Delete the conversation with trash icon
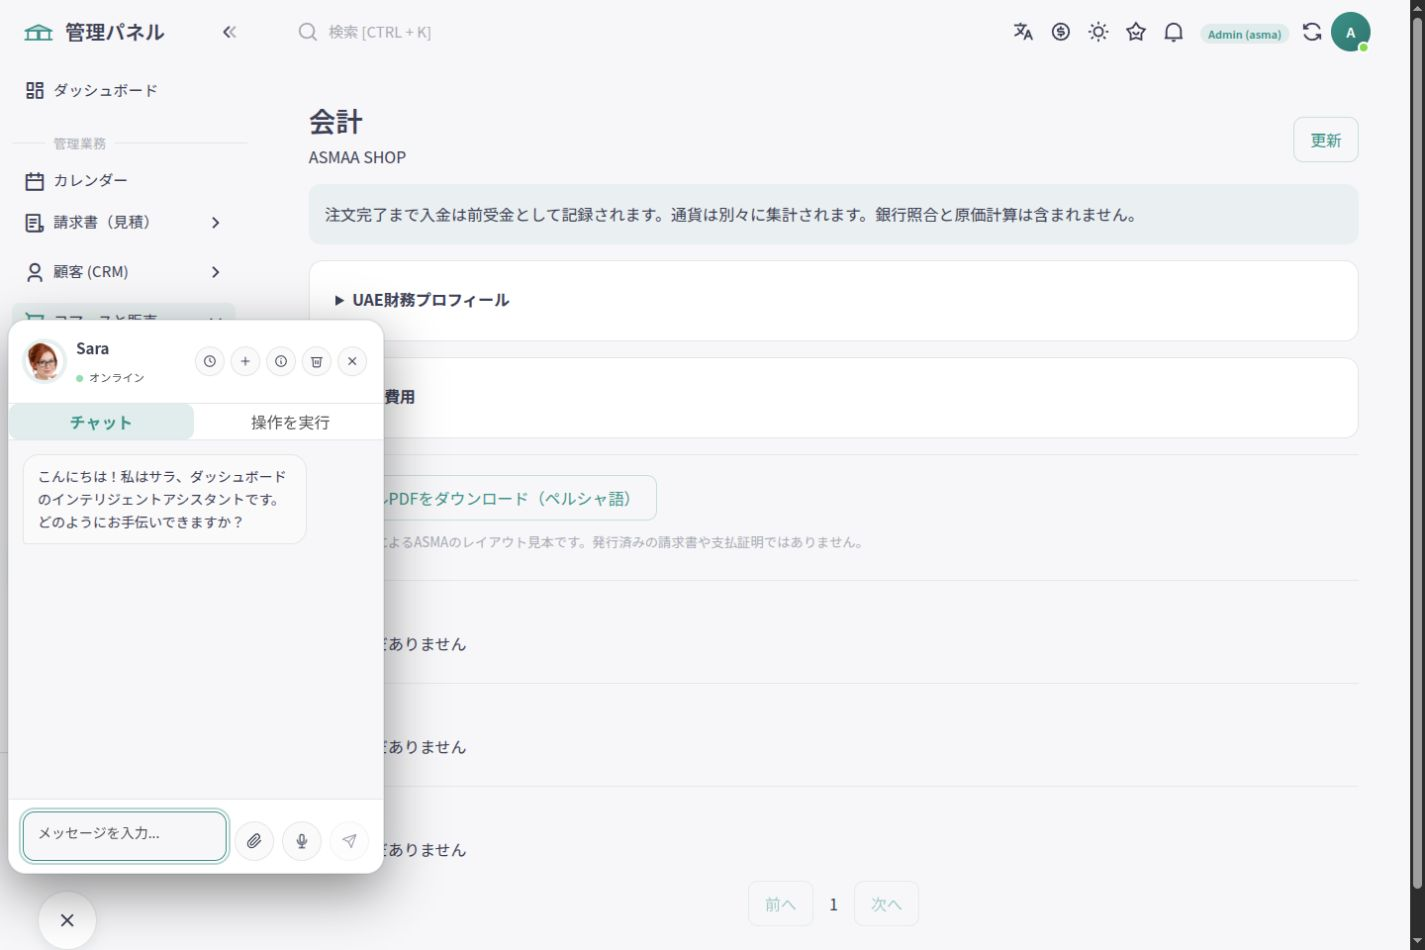The width and height of the screenshot is (1425, 950). click(x=316, y=361)
